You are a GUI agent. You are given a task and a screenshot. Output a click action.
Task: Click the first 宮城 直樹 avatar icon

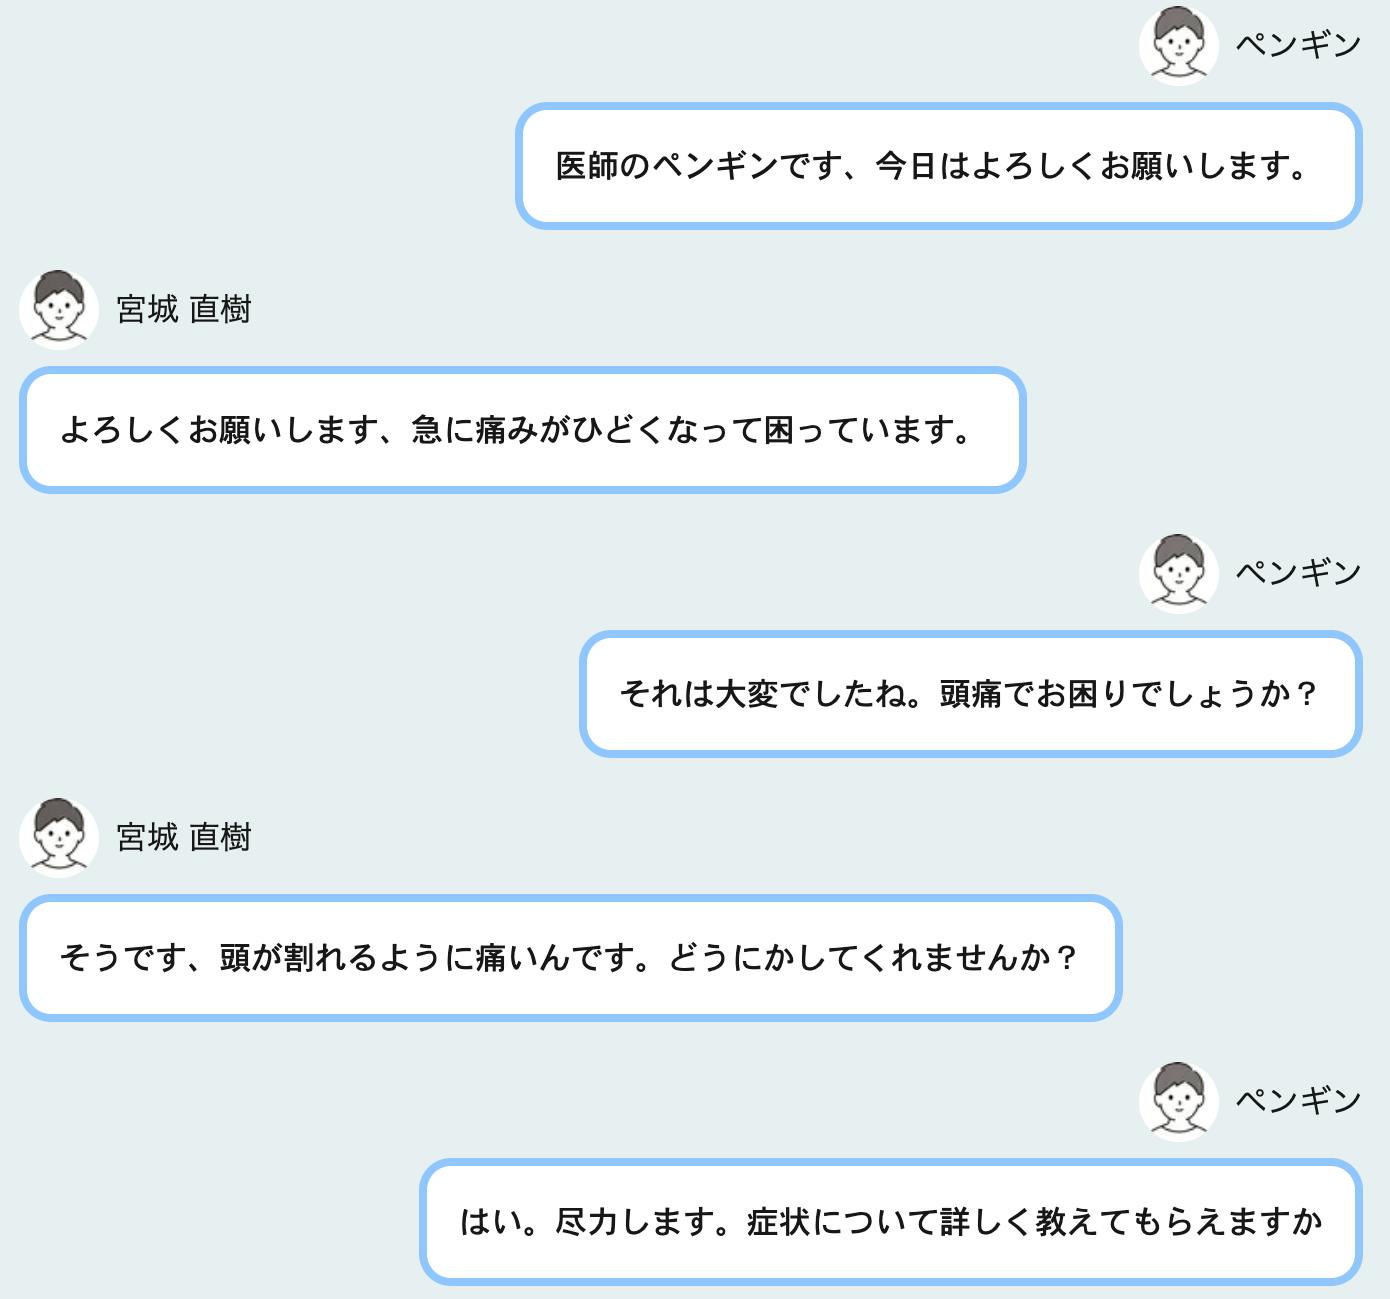59,309
